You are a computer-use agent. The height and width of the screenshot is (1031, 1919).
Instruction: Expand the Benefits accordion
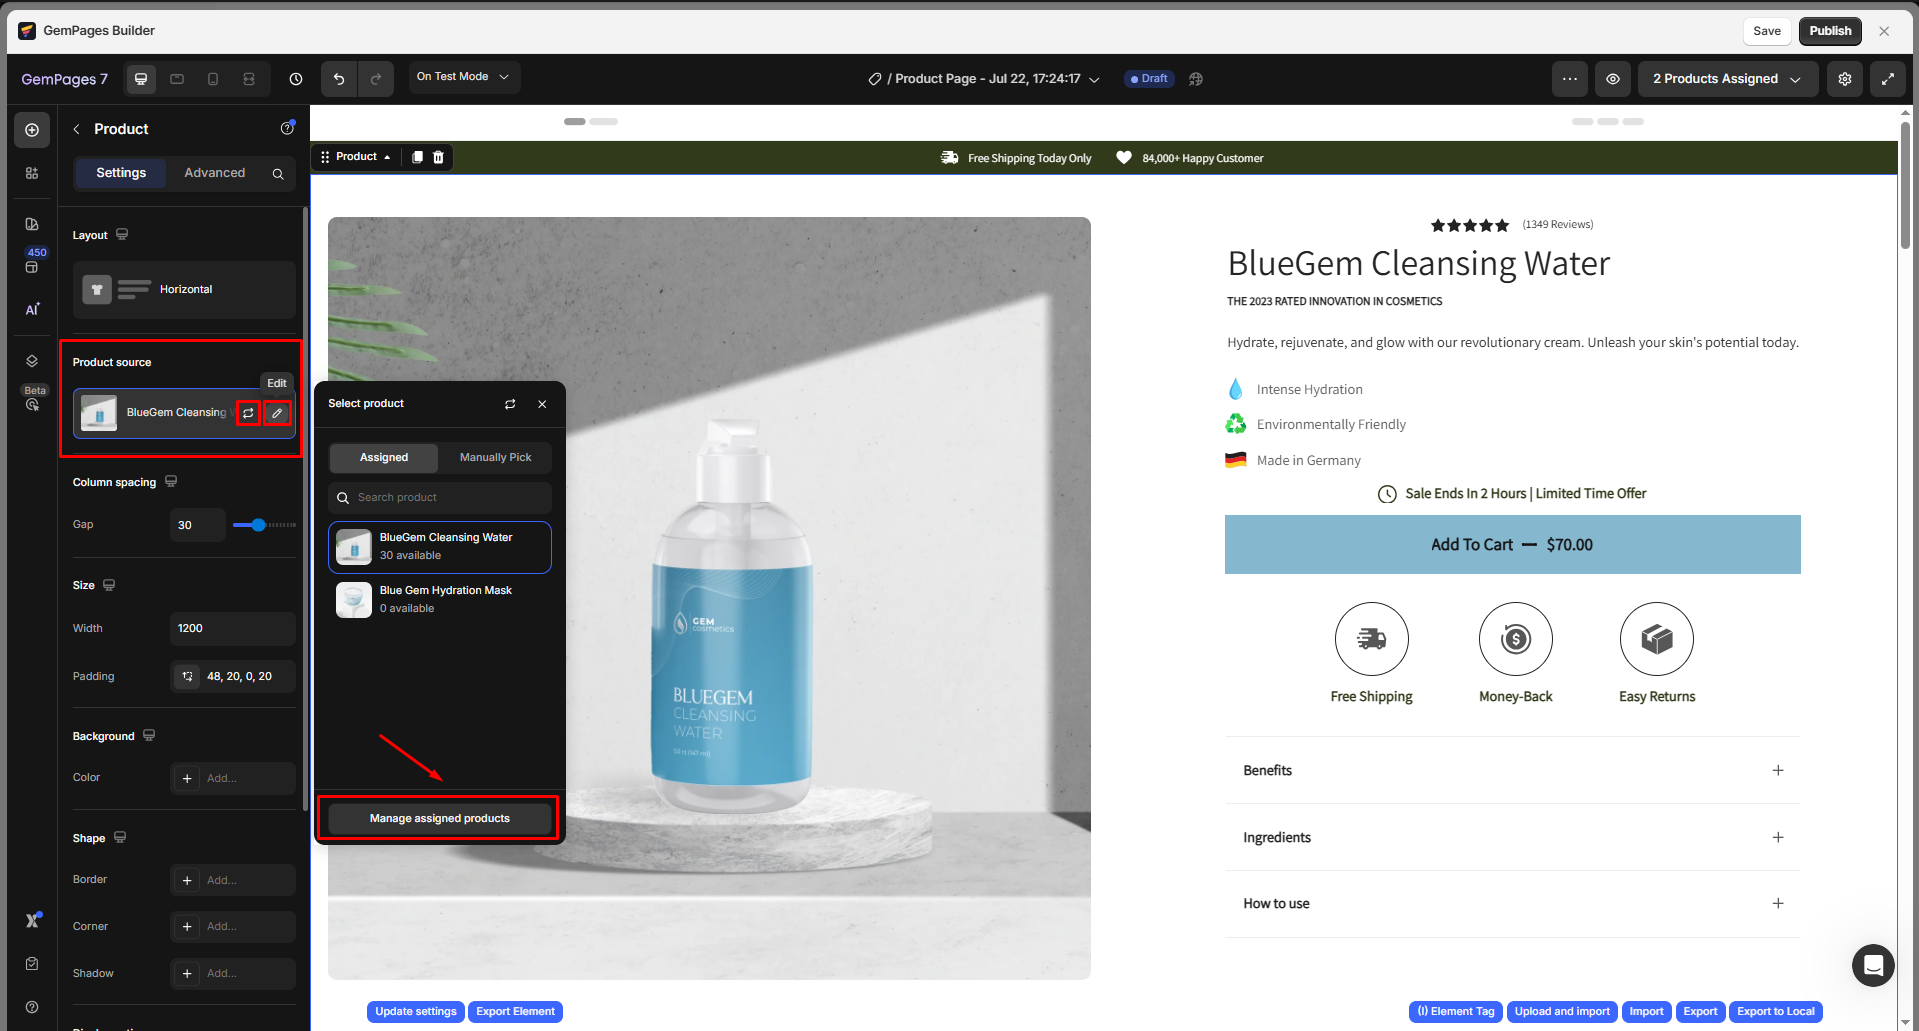click(1777, 770)
